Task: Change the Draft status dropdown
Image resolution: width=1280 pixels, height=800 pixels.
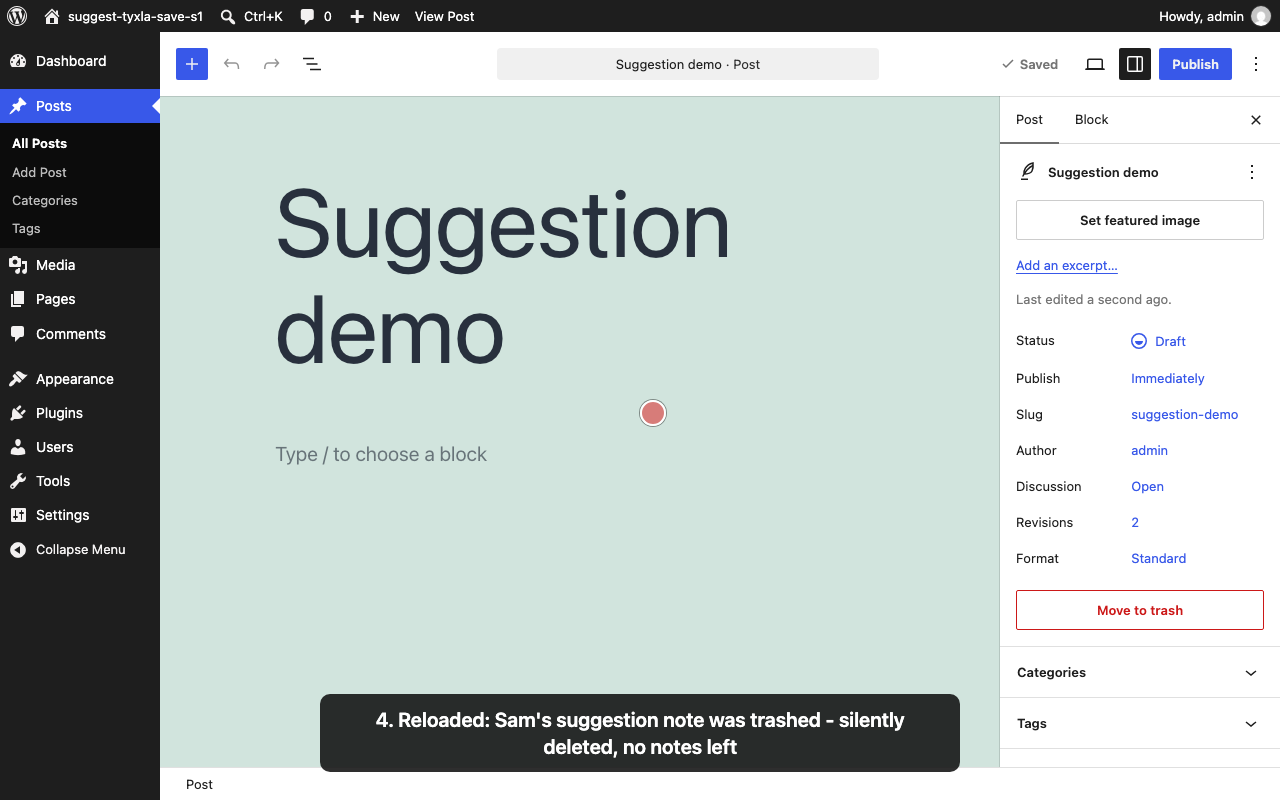Action: pos(1158,341)
